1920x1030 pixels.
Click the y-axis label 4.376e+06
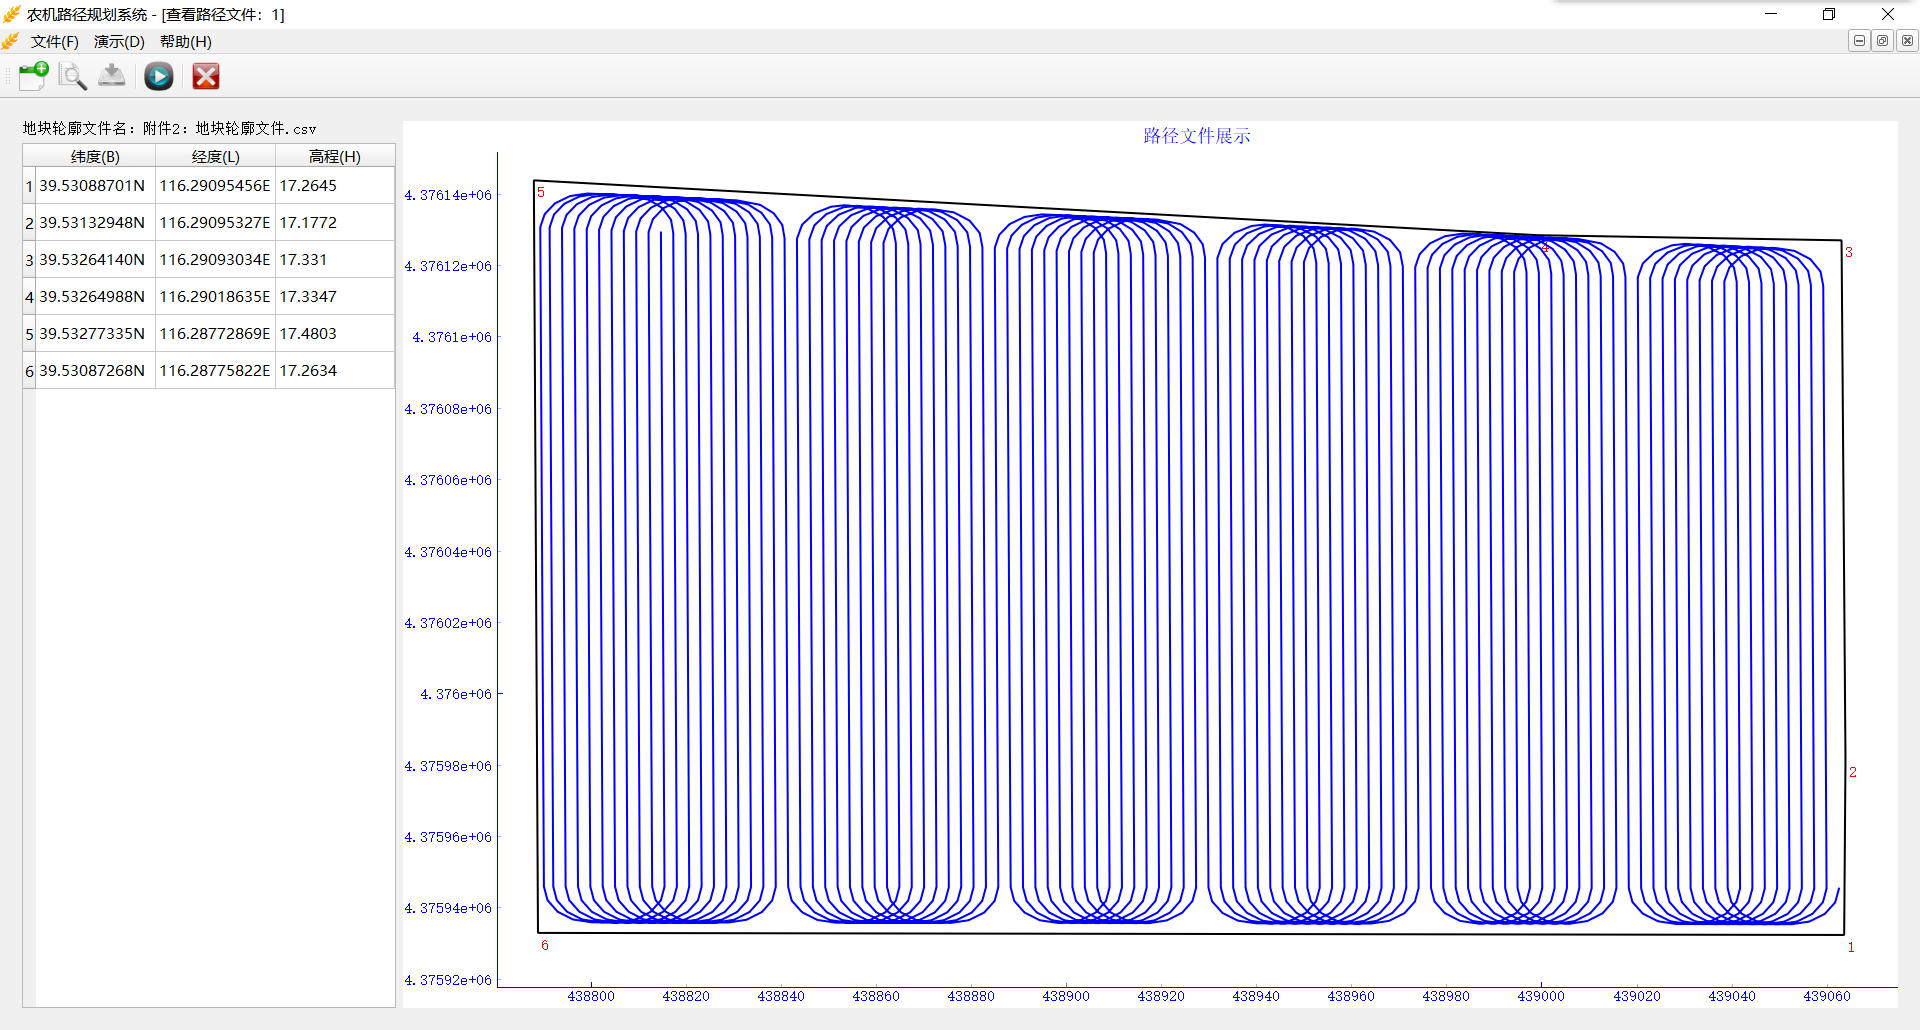click(x=456, y=694)
